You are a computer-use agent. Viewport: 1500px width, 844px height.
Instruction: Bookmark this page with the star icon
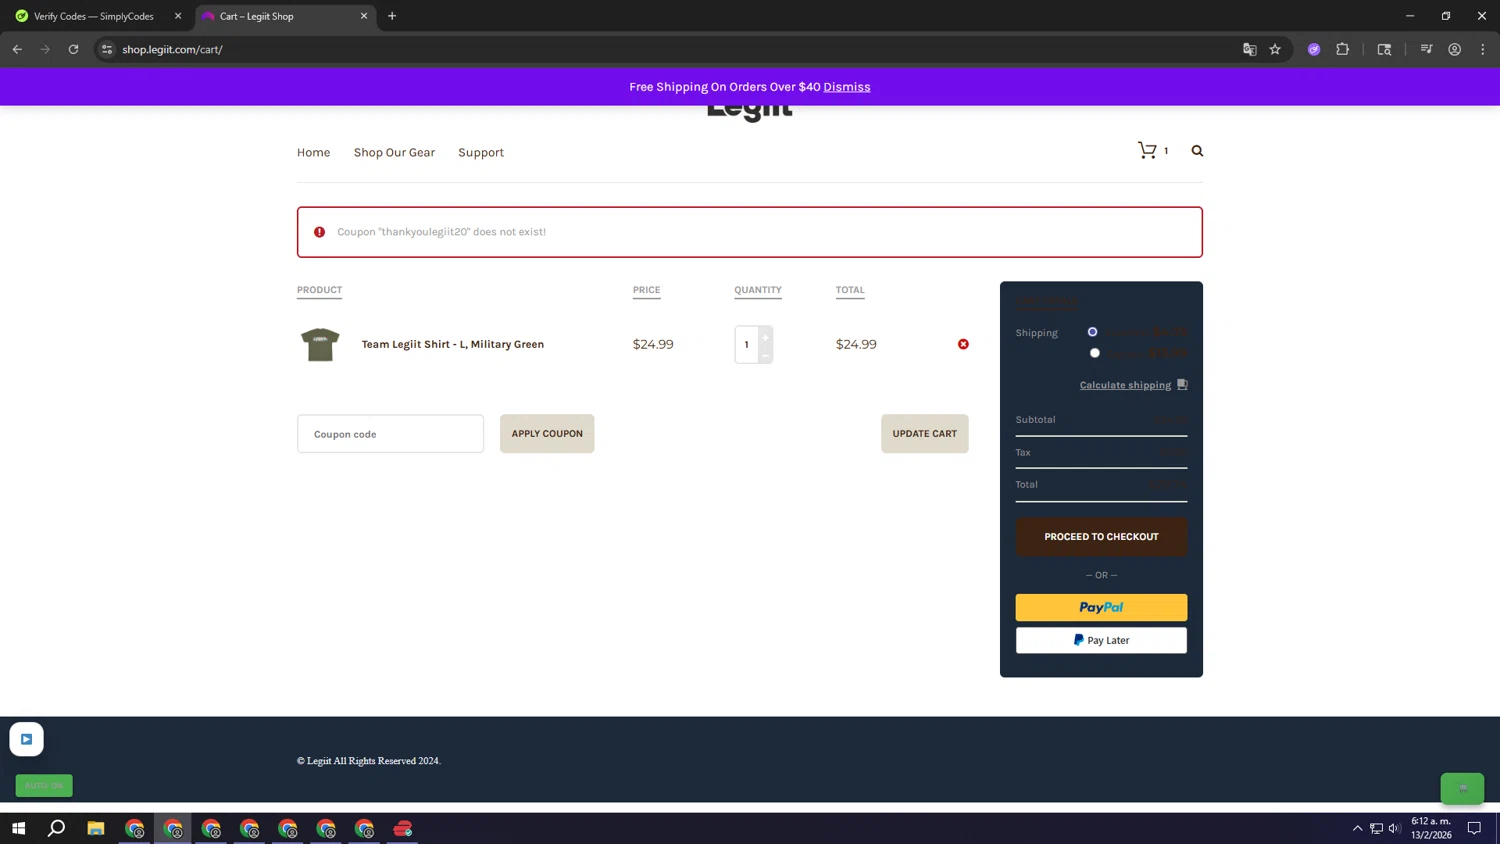click(x=1275, y=49)
